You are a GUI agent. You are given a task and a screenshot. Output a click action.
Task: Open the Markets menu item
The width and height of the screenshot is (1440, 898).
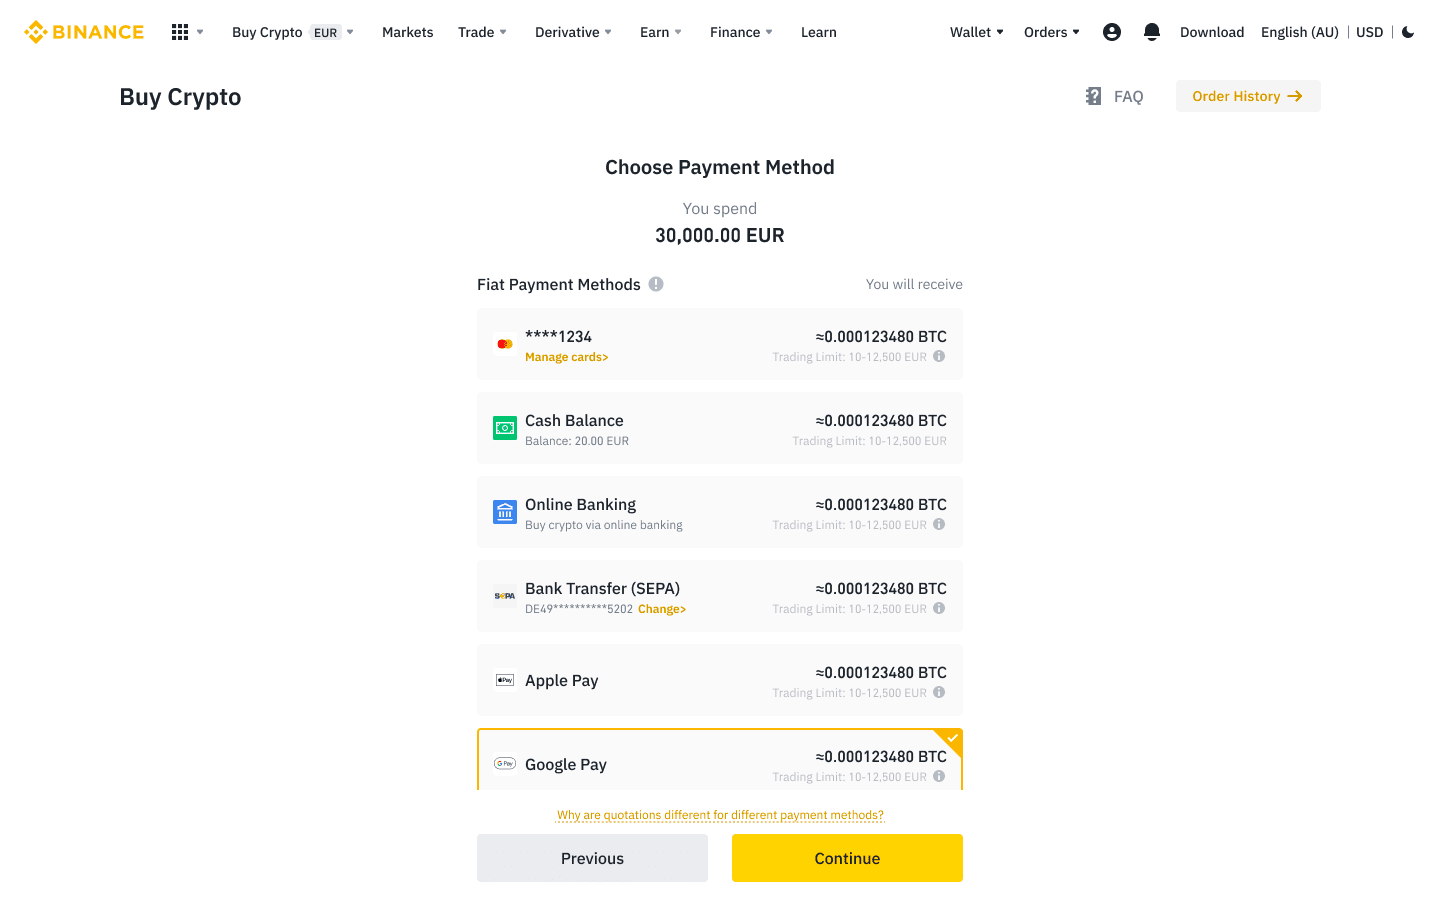[x=408, y=32]
